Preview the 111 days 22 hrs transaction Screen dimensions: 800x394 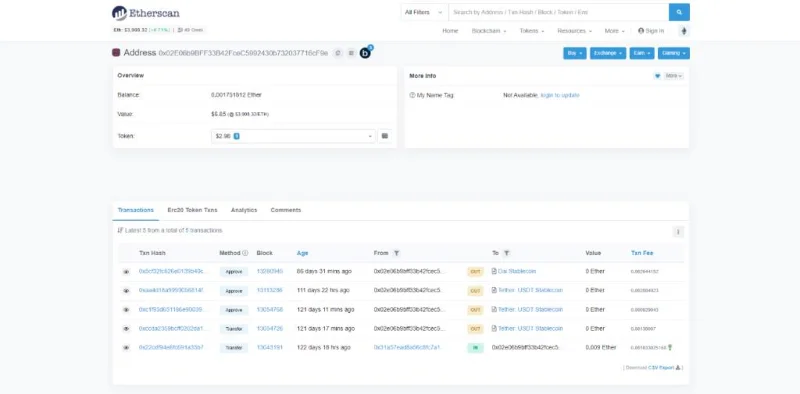(x=126, y=290)
